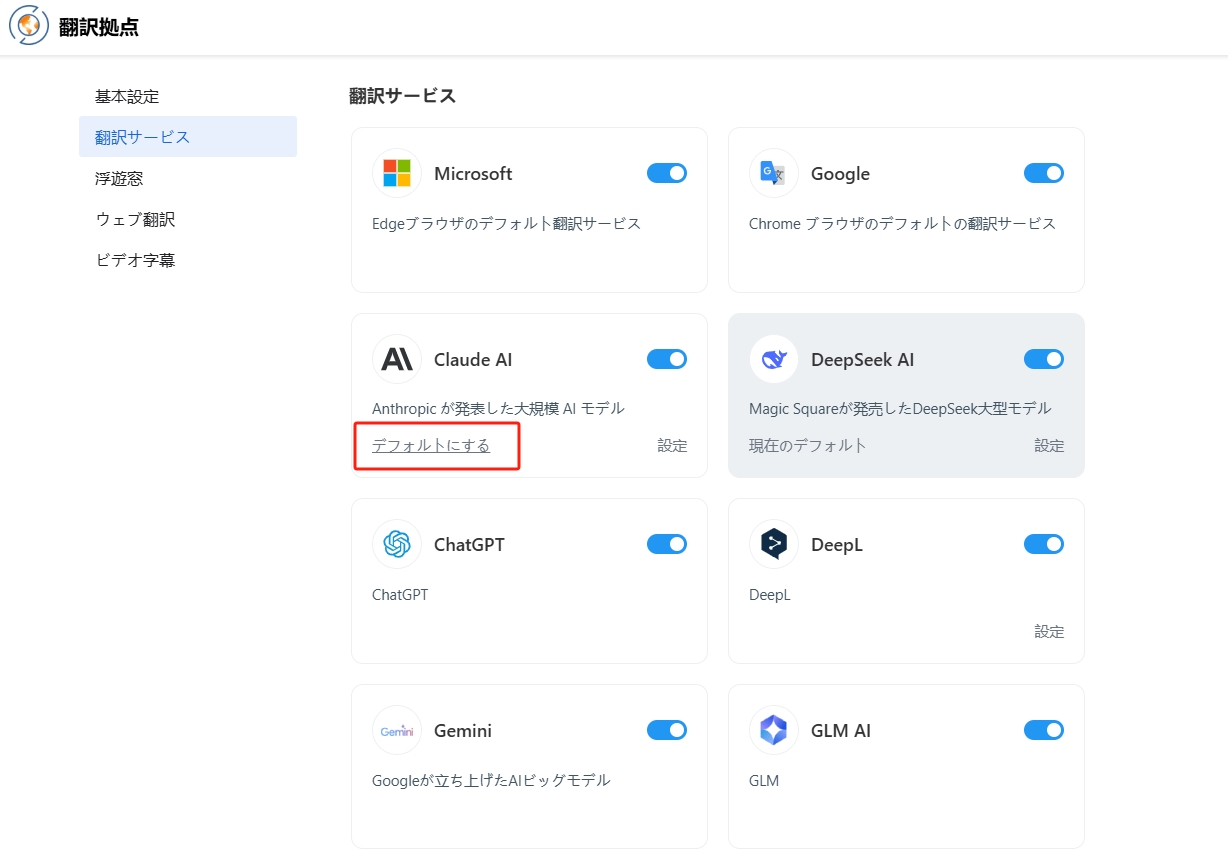
Task: Click the Magic Squareが発売した description text
Action: tap(900, 408)
